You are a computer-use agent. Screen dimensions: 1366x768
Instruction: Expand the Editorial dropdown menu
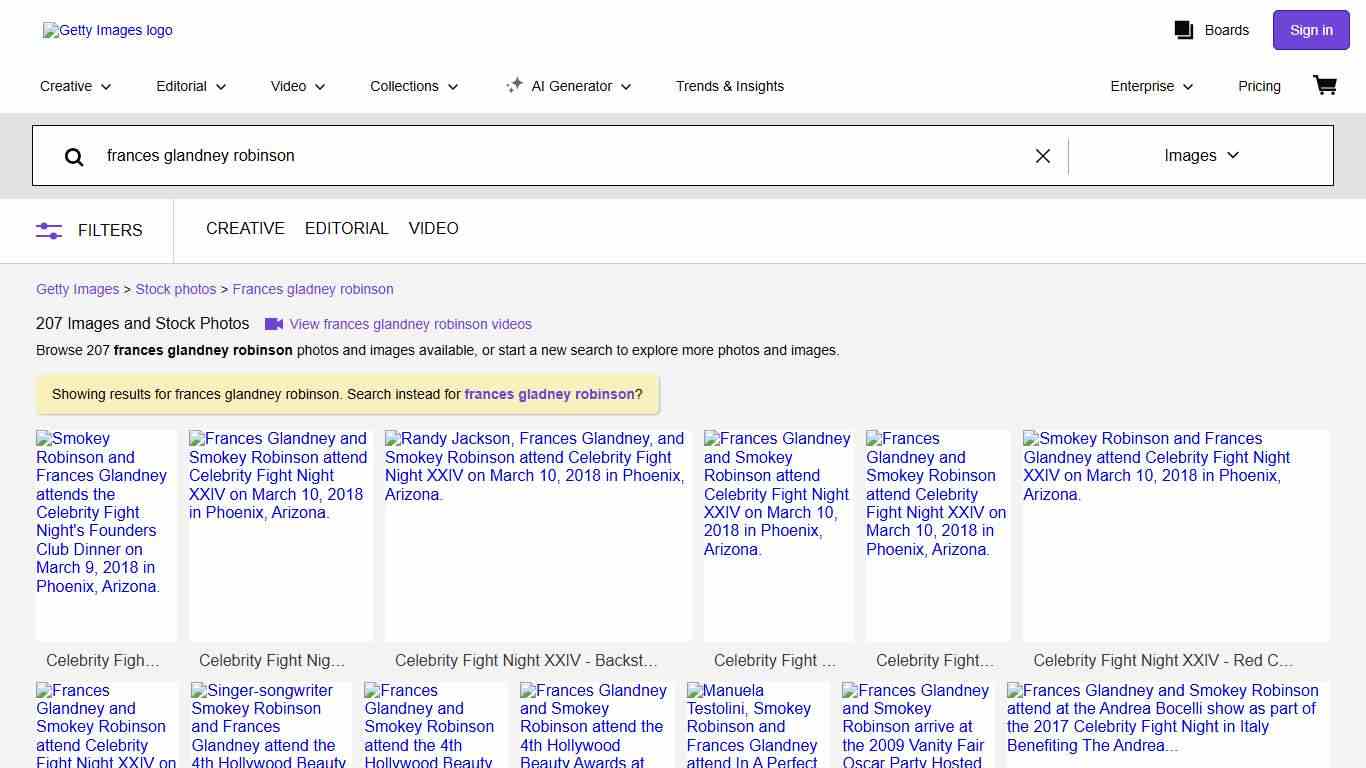[x=191, y=86]
